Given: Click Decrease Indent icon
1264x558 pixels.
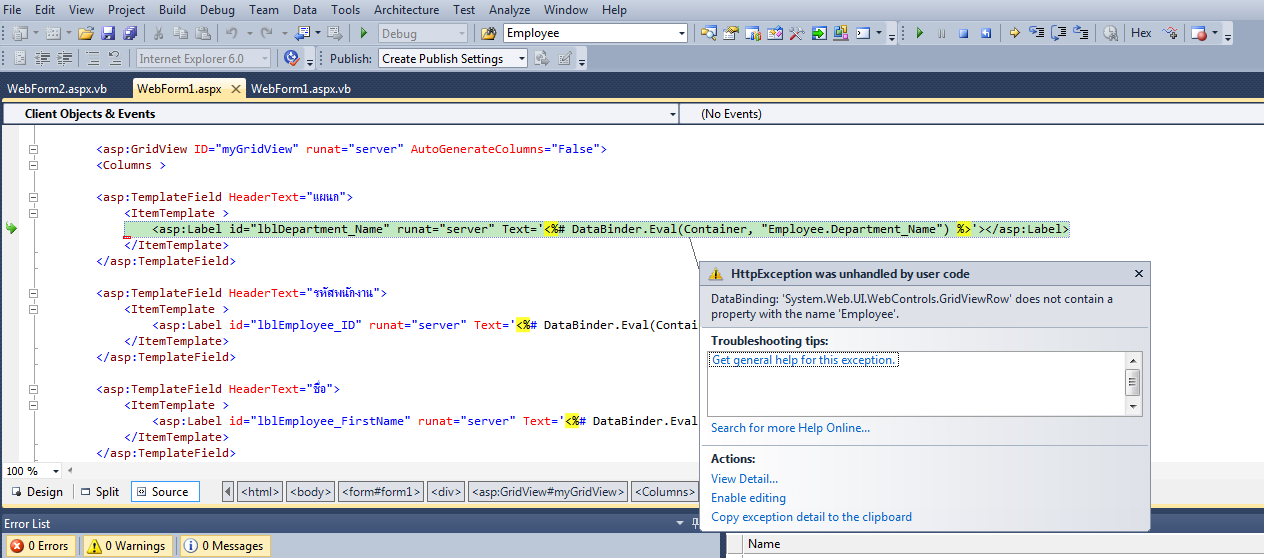Looking at the screenshot, I should 41,58.
